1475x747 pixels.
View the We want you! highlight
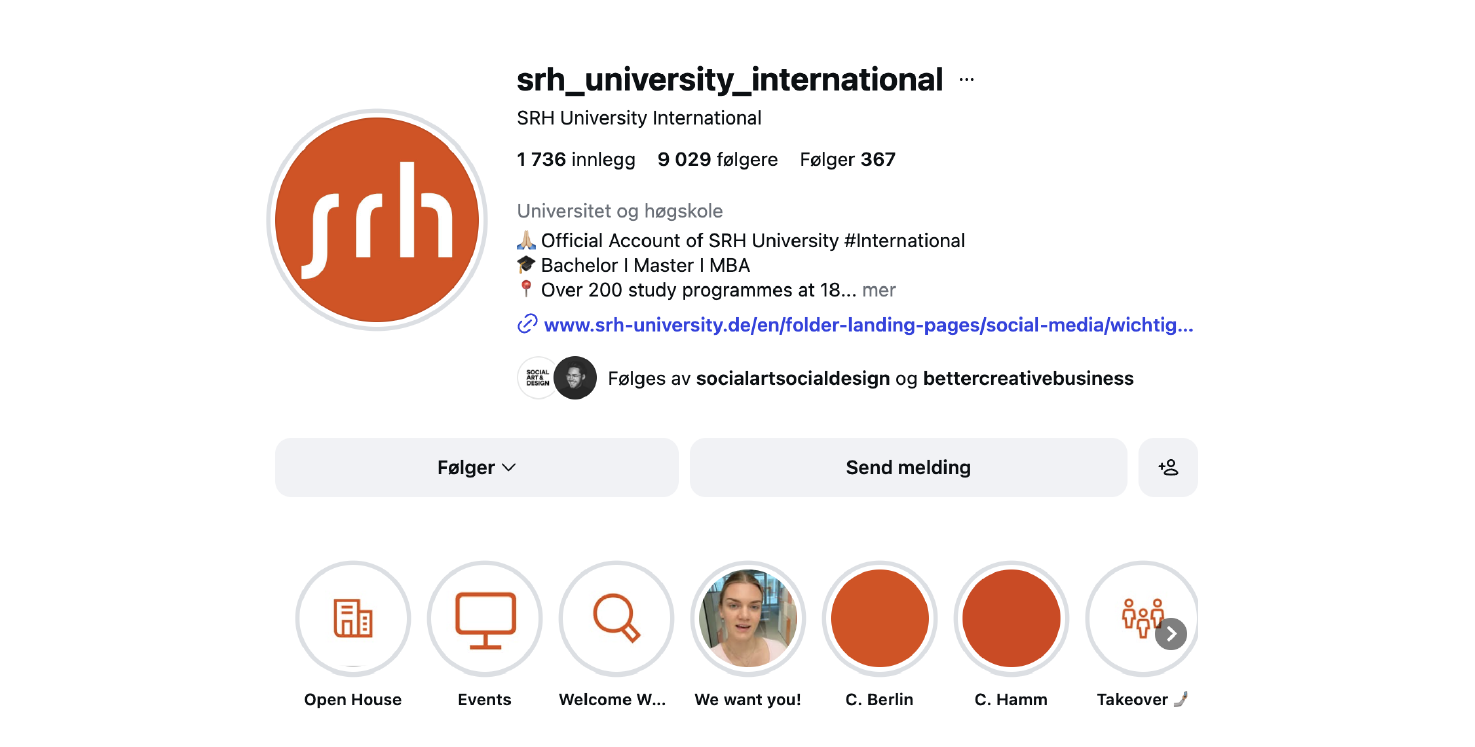click(x=748, y=619)
